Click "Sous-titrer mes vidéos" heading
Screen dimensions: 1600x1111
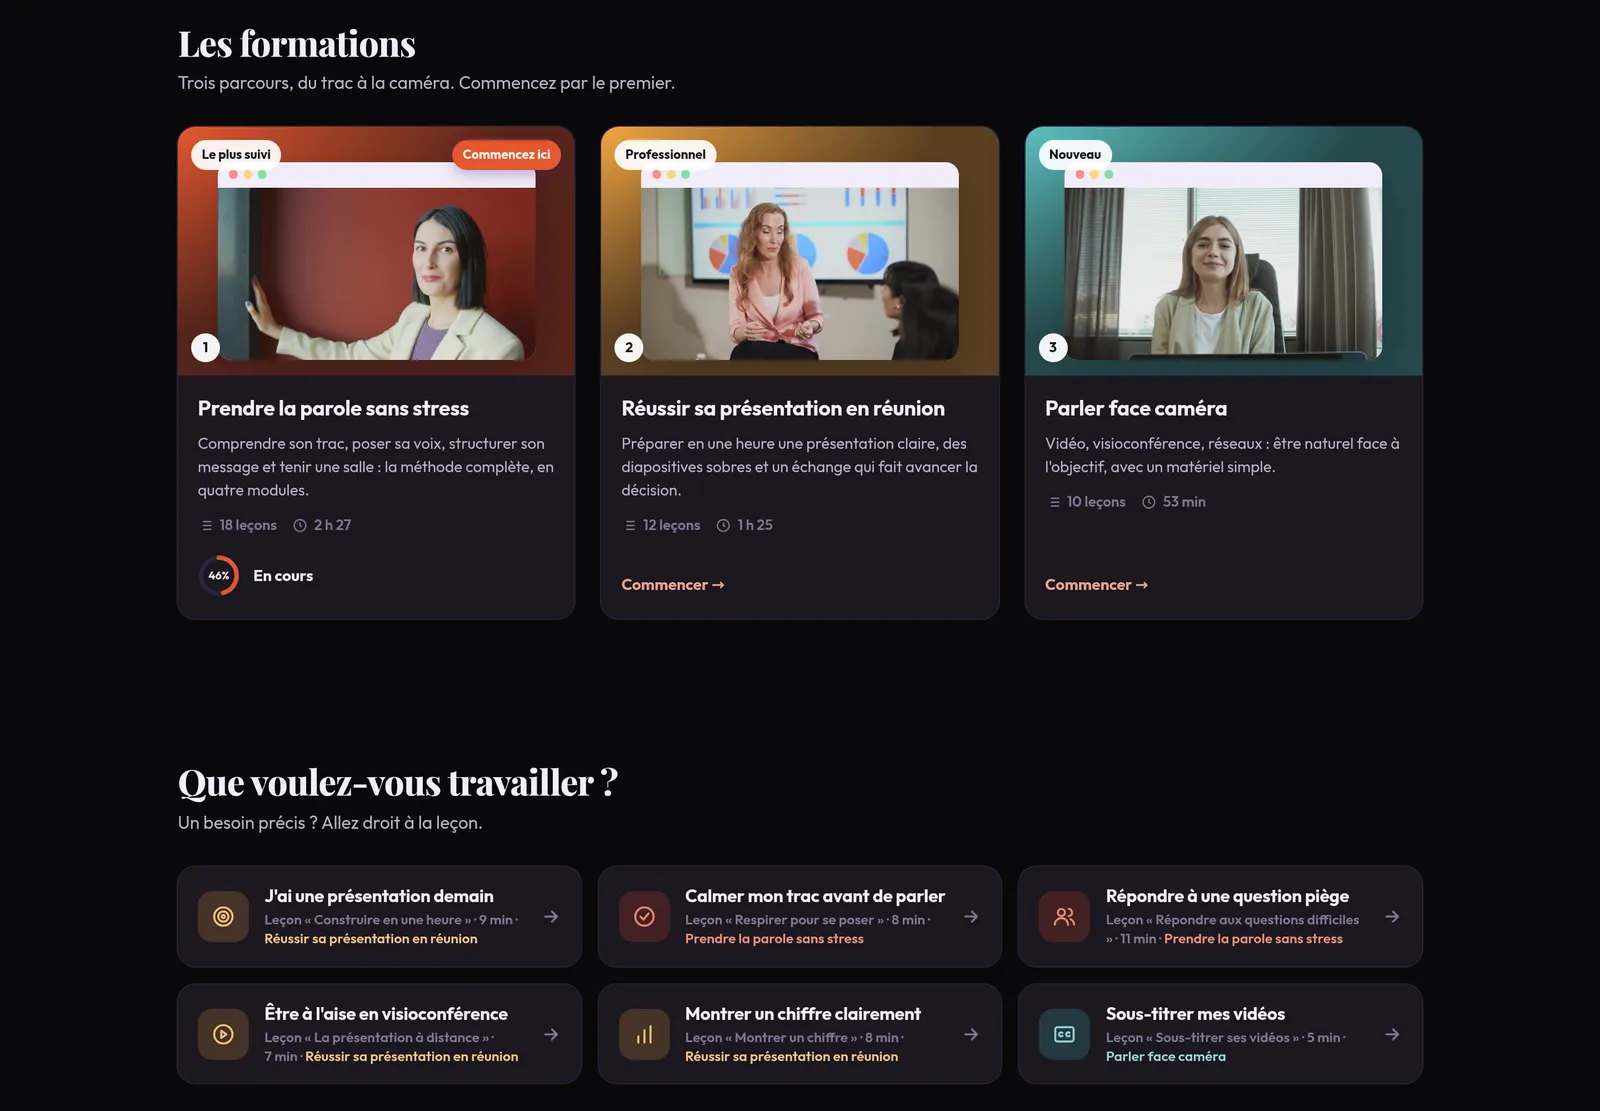click(1195, 1014)
